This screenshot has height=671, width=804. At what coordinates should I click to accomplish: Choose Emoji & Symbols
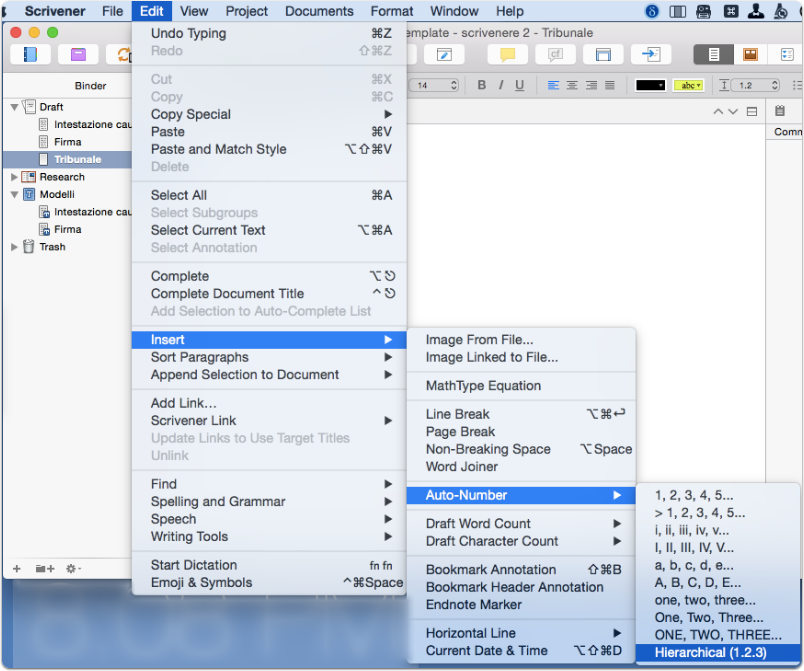pos(269,582)
